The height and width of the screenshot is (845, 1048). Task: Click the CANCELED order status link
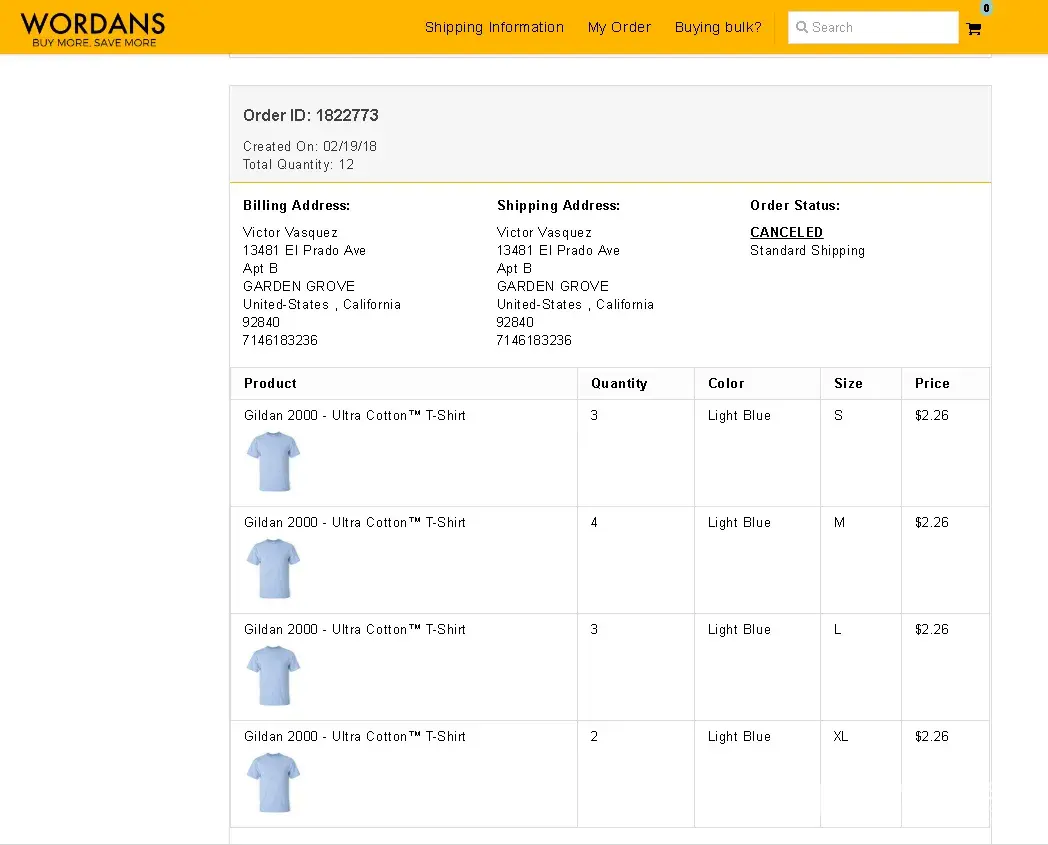coord(786,232)
